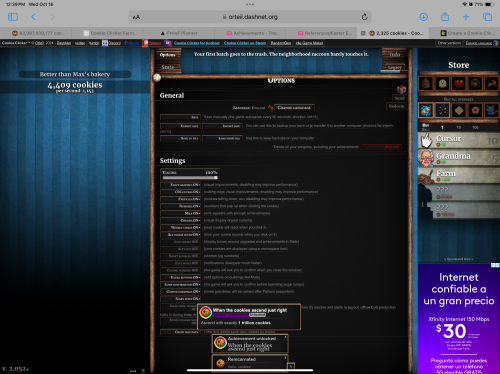The height and width of the screenshot is (374, 500).
Task: Buy a Grandma building
Action: tap(459, 158)
